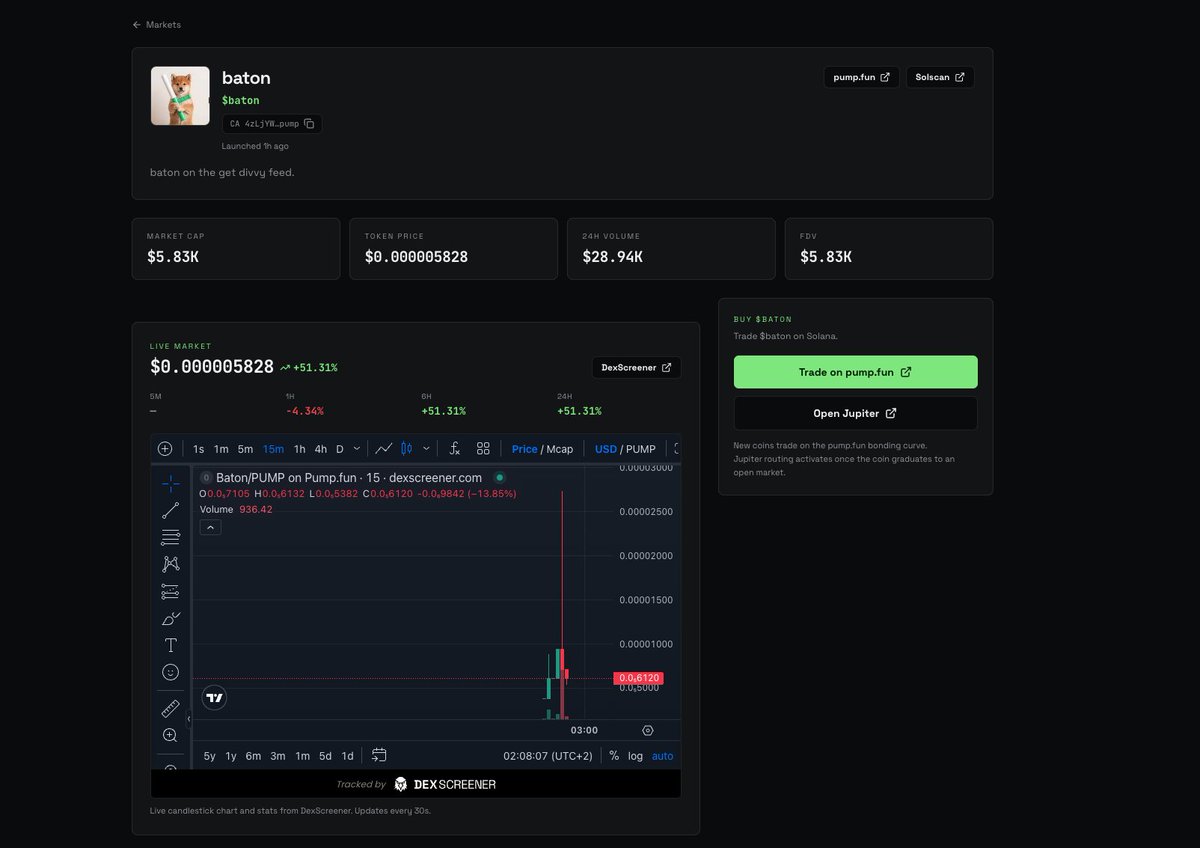Select the trend line drawing tool
The width and height of the screenshot is (1200, 848).
click(x=170, y=511)
